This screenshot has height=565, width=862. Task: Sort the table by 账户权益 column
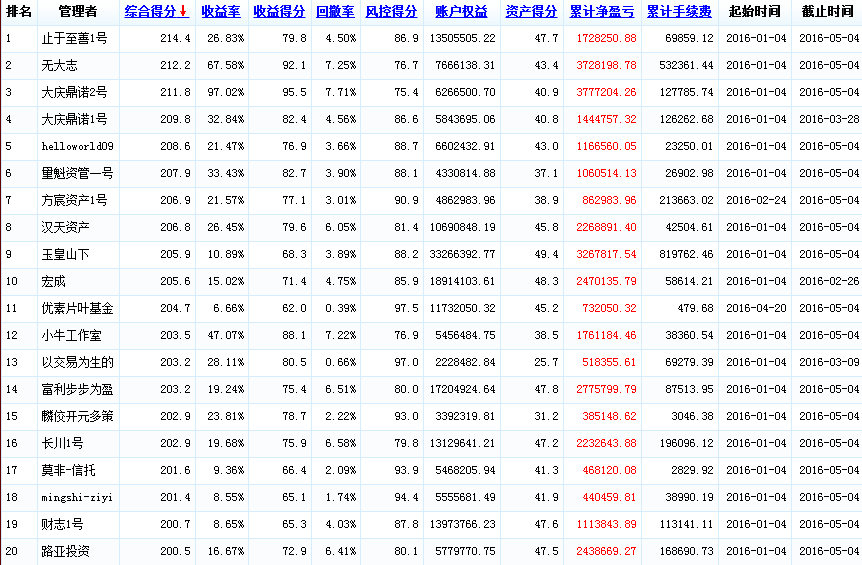[x=462, y=12]
